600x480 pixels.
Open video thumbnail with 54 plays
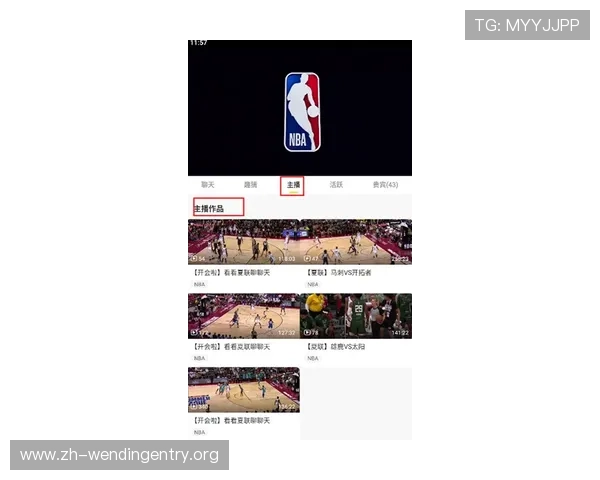[x=243, y=242]
